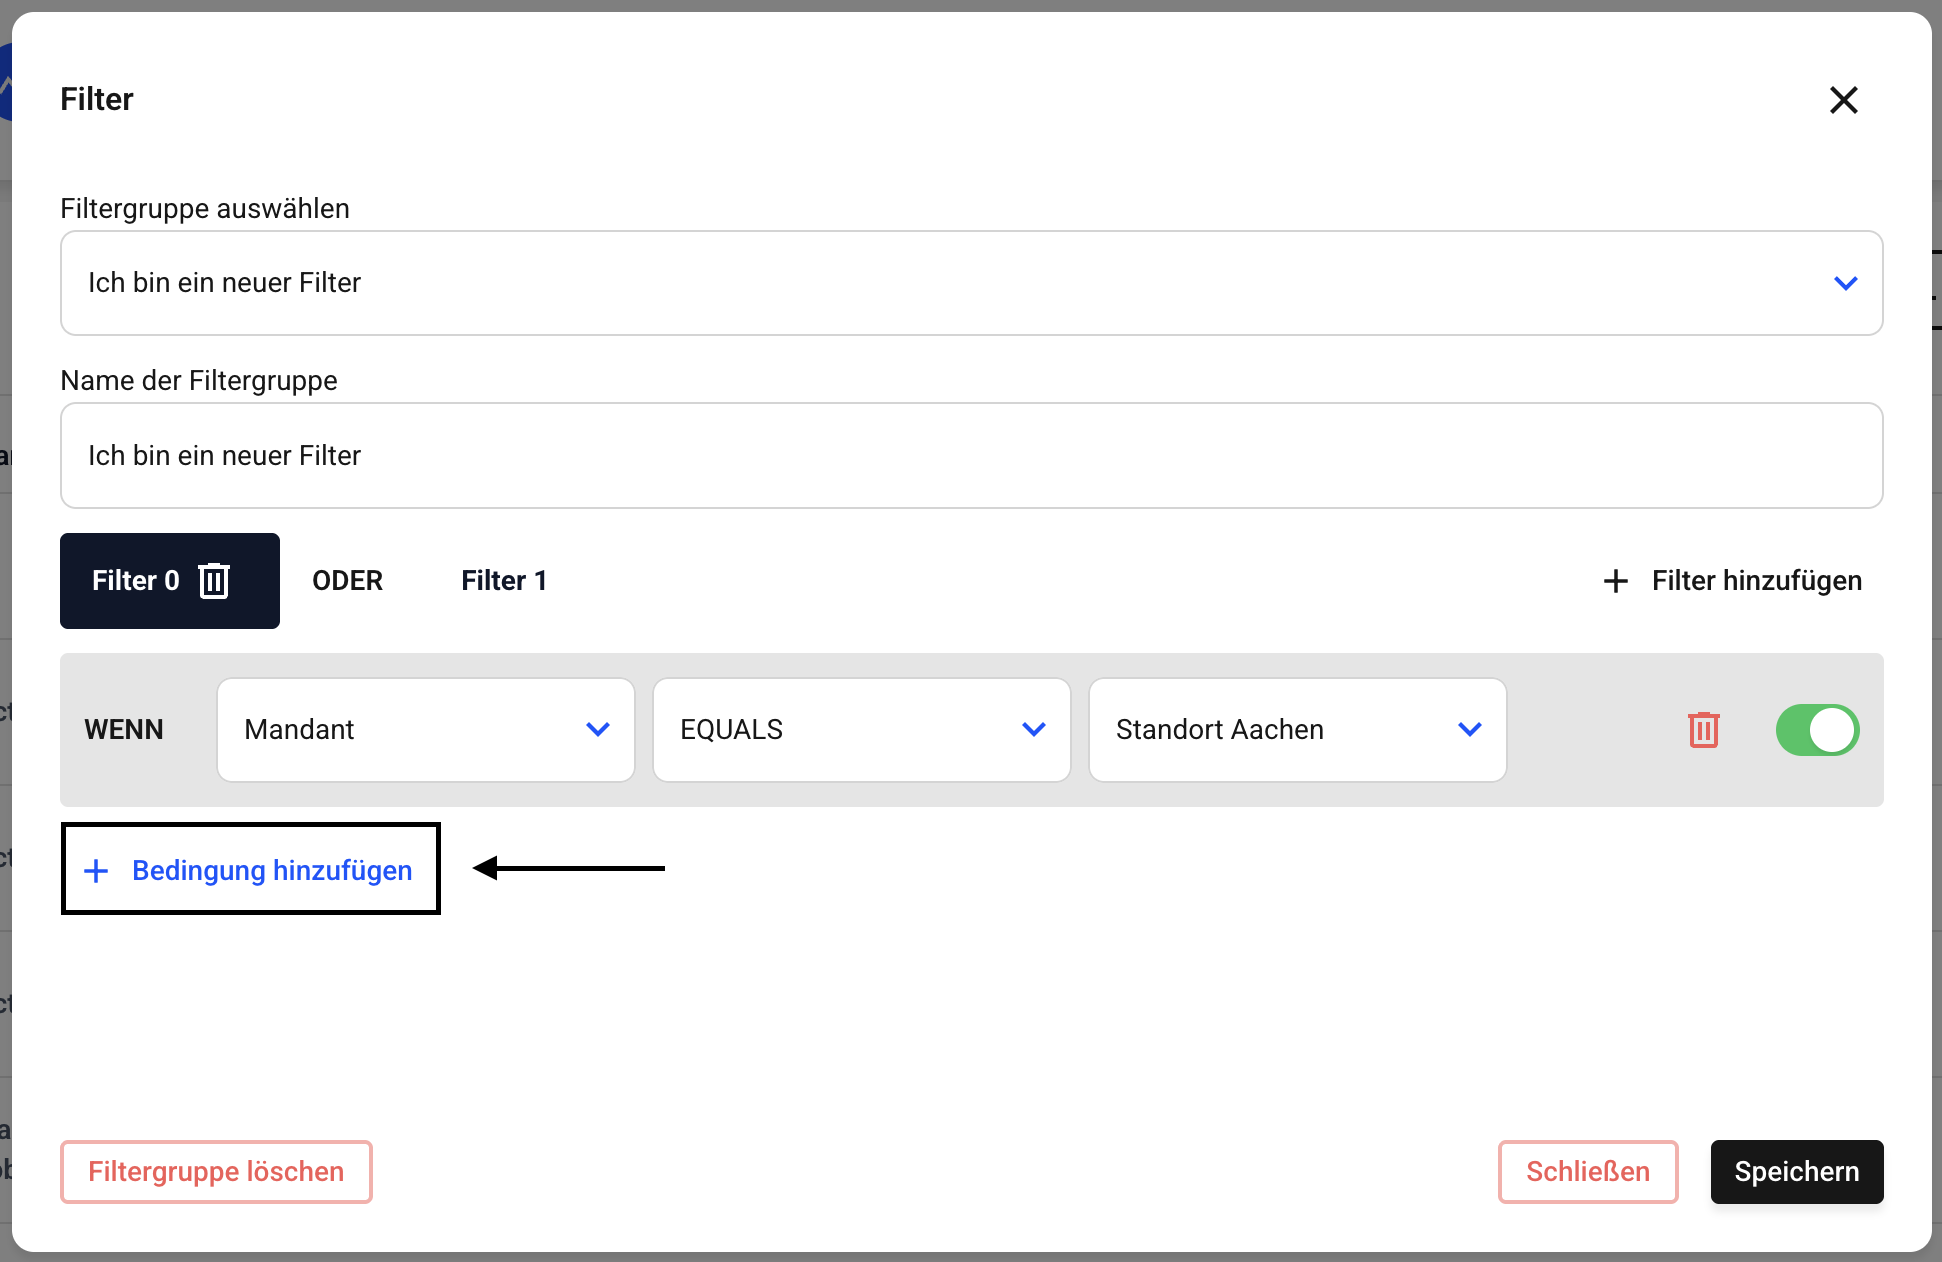Open the EQUALS operator dropdown

click(861, 730)
